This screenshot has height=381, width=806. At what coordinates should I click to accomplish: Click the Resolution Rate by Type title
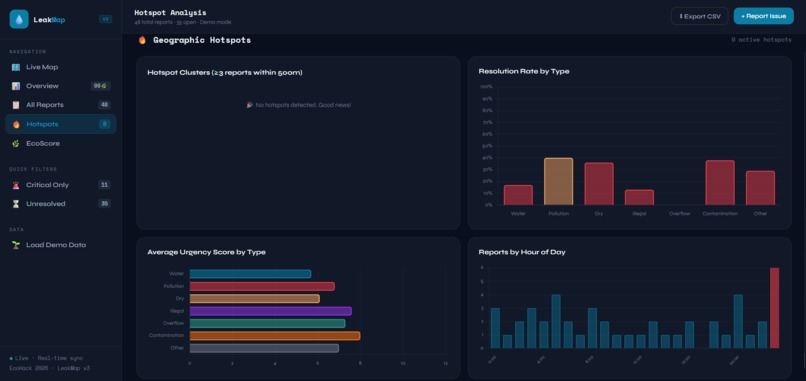click(524, 71)
